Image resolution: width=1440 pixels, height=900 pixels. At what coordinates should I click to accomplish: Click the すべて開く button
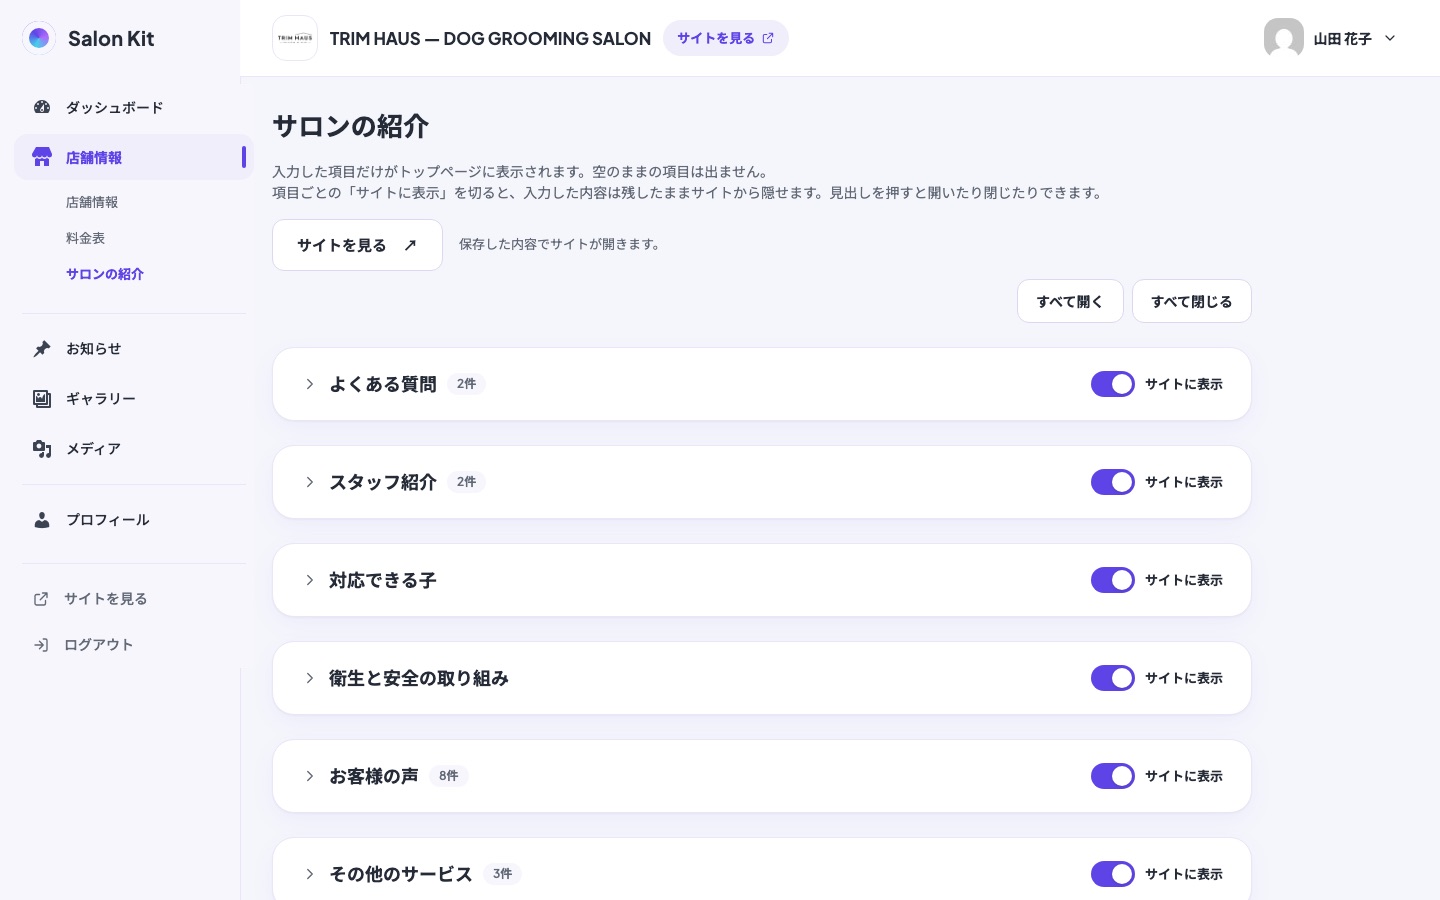click(1070, 301)
